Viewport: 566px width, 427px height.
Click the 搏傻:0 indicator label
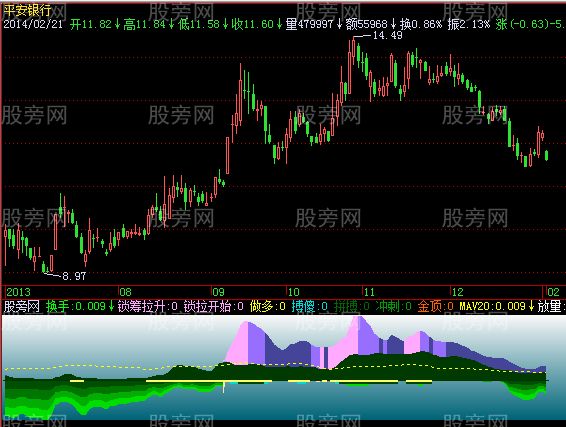pos(310,306)
